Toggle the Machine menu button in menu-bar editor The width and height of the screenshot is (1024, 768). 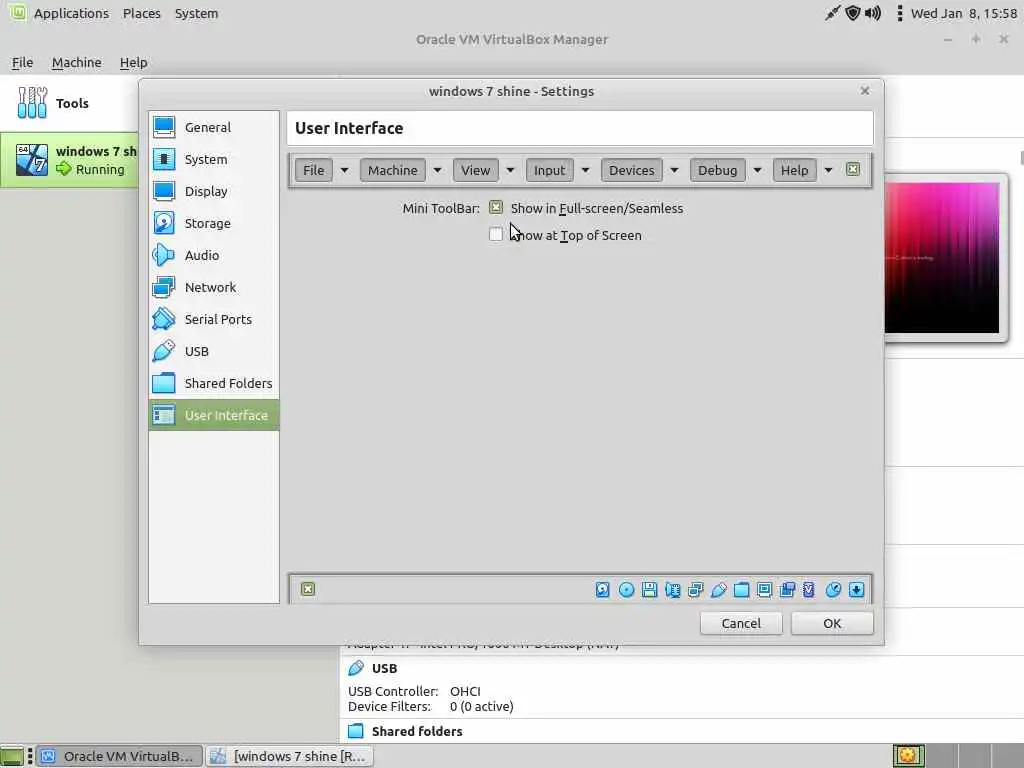pyautogui.click(x=392, y=170)
